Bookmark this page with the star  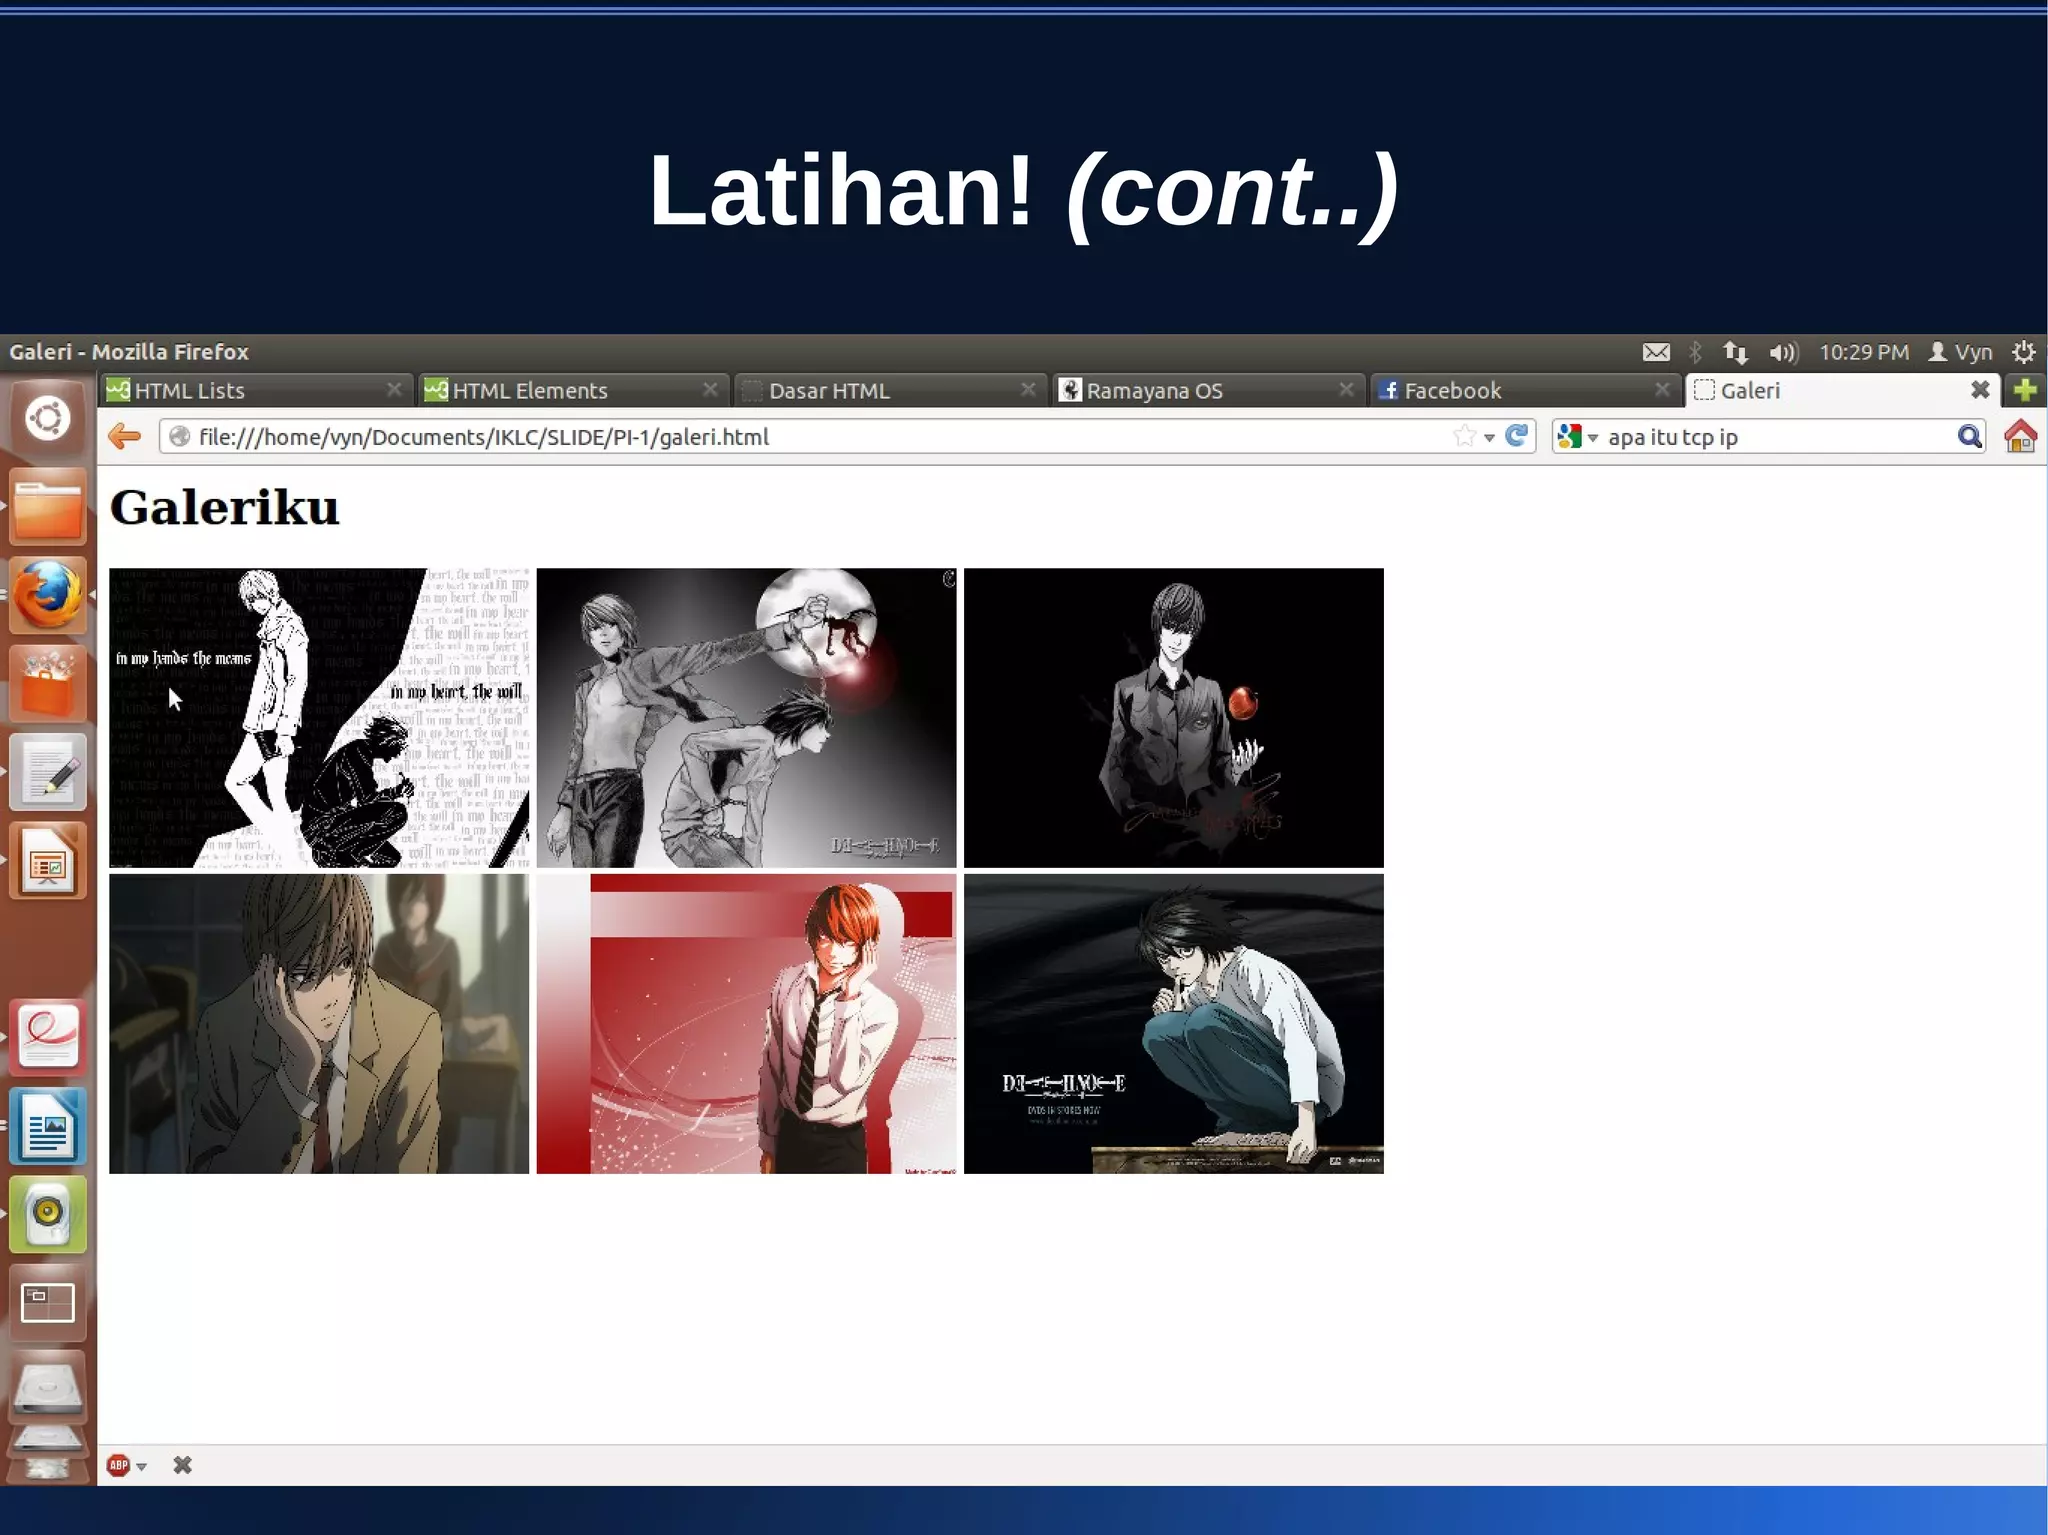click(1464, 436)
